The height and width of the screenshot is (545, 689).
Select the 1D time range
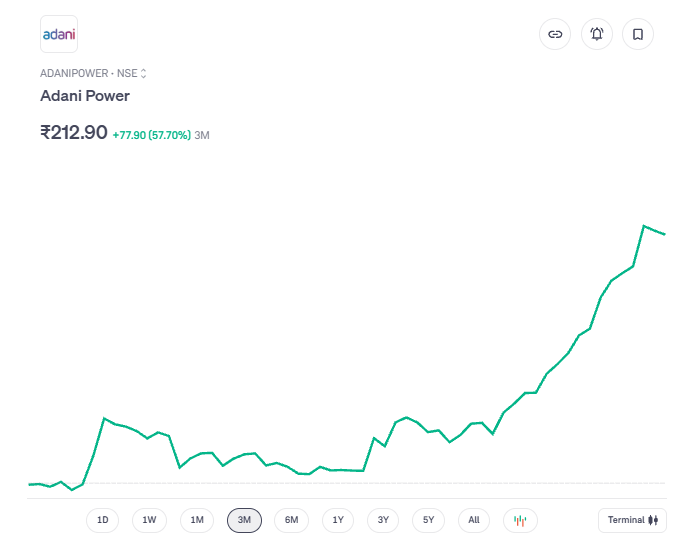[102, 520]
